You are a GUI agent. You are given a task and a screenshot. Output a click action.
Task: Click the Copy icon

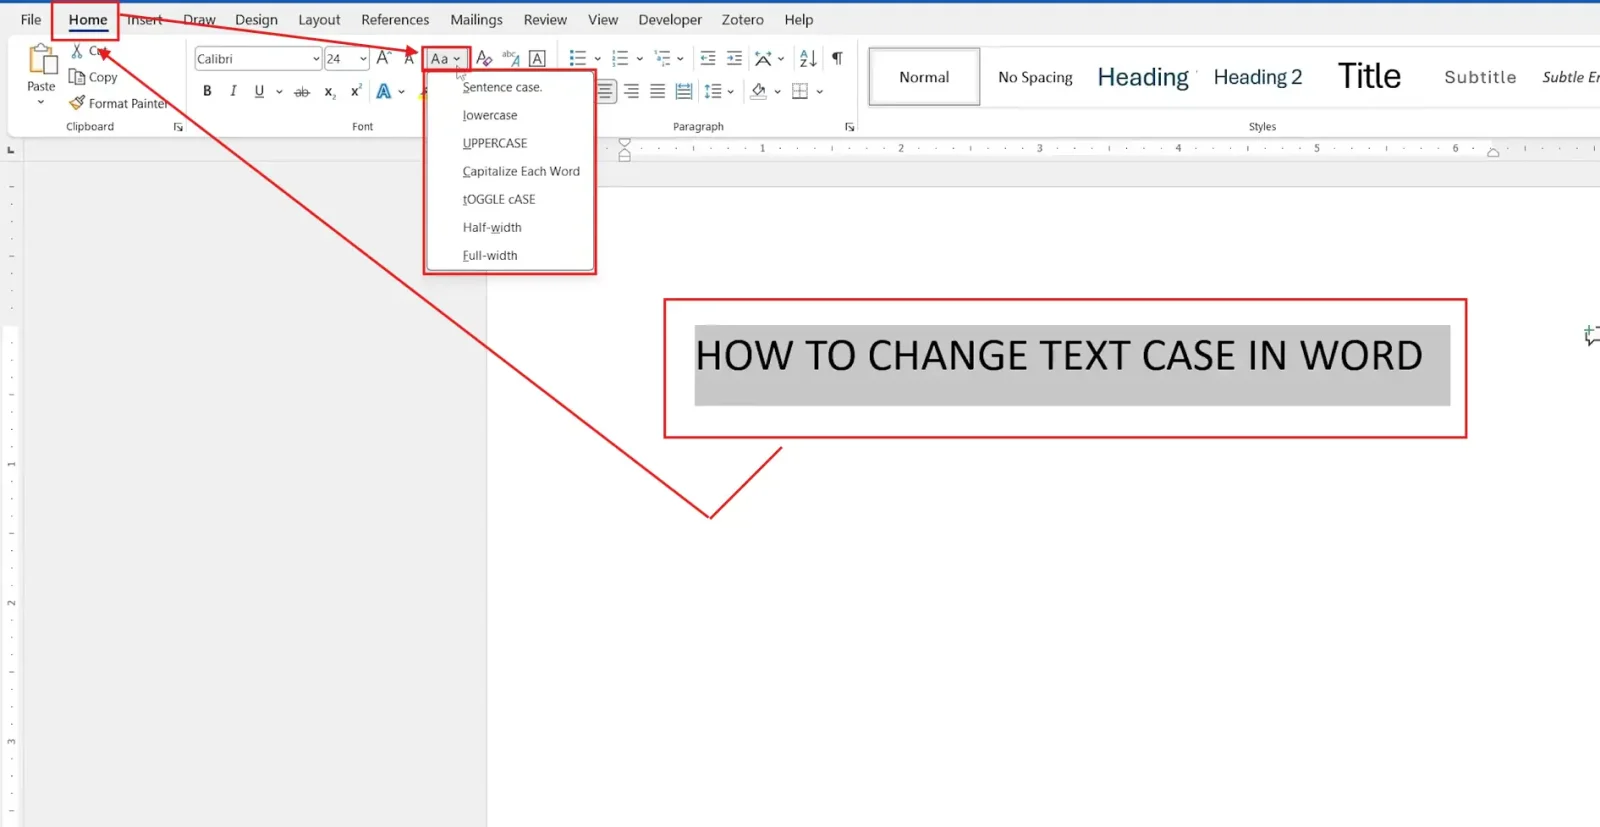tap(76, 77)
